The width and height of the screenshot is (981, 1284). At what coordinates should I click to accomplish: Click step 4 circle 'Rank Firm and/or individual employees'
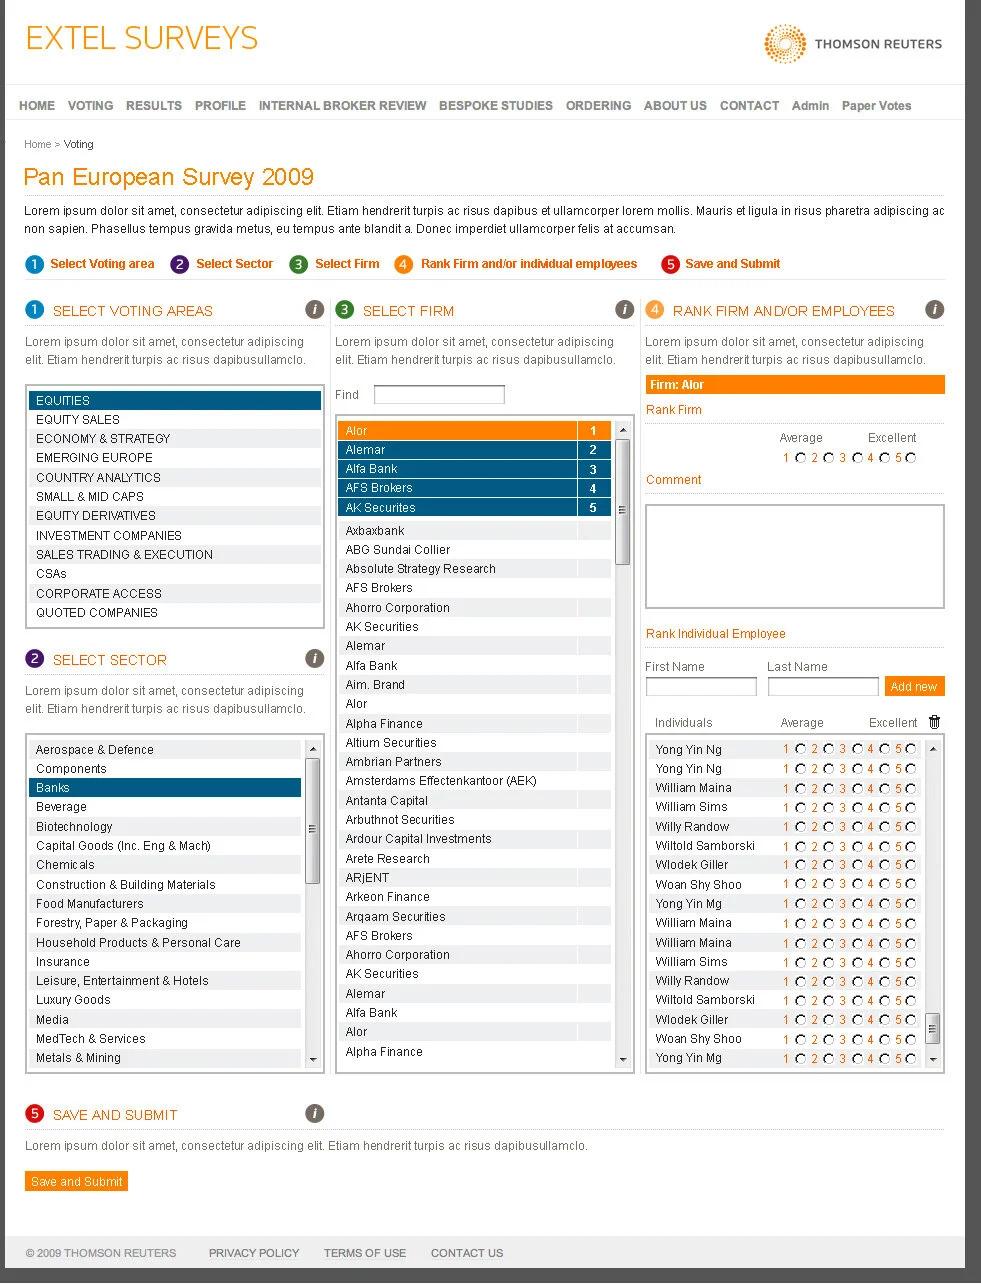(403, 263)
